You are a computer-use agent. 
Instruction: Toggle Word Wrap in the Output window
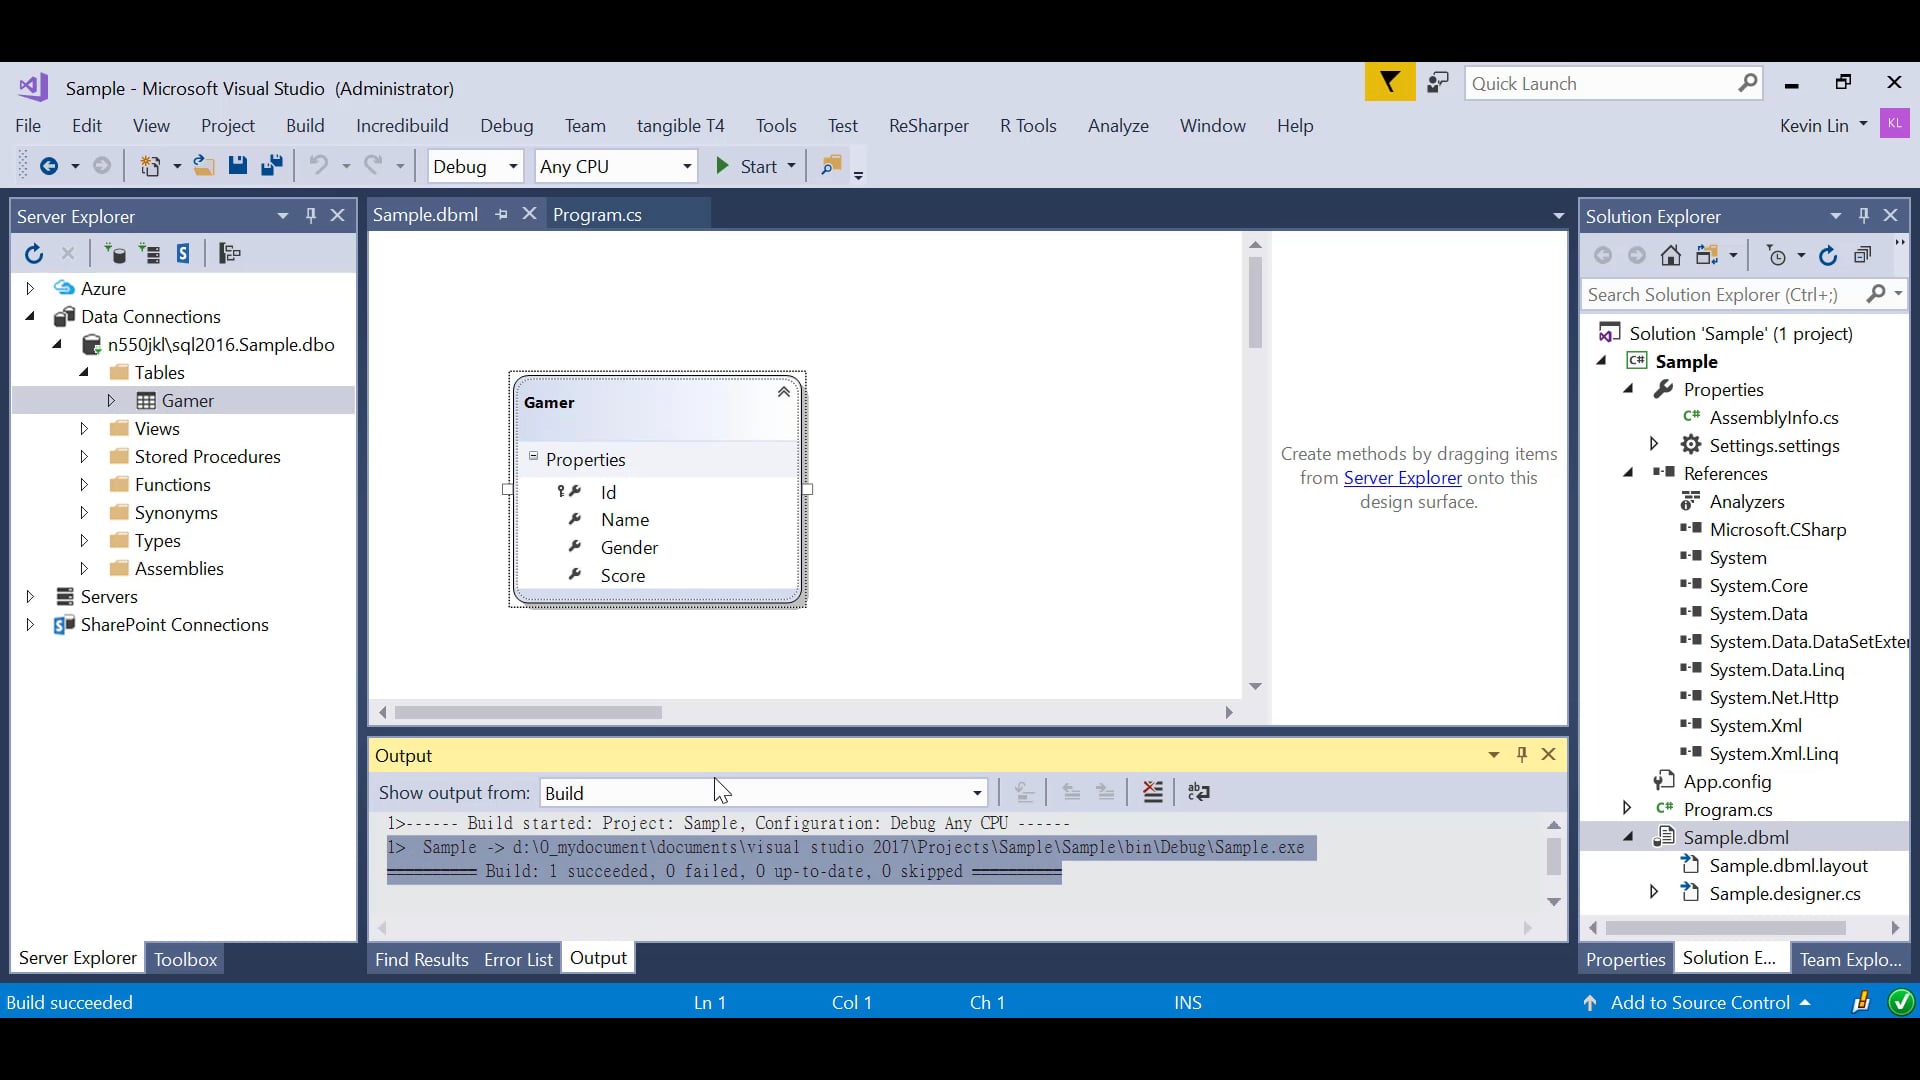point(1201,793)
